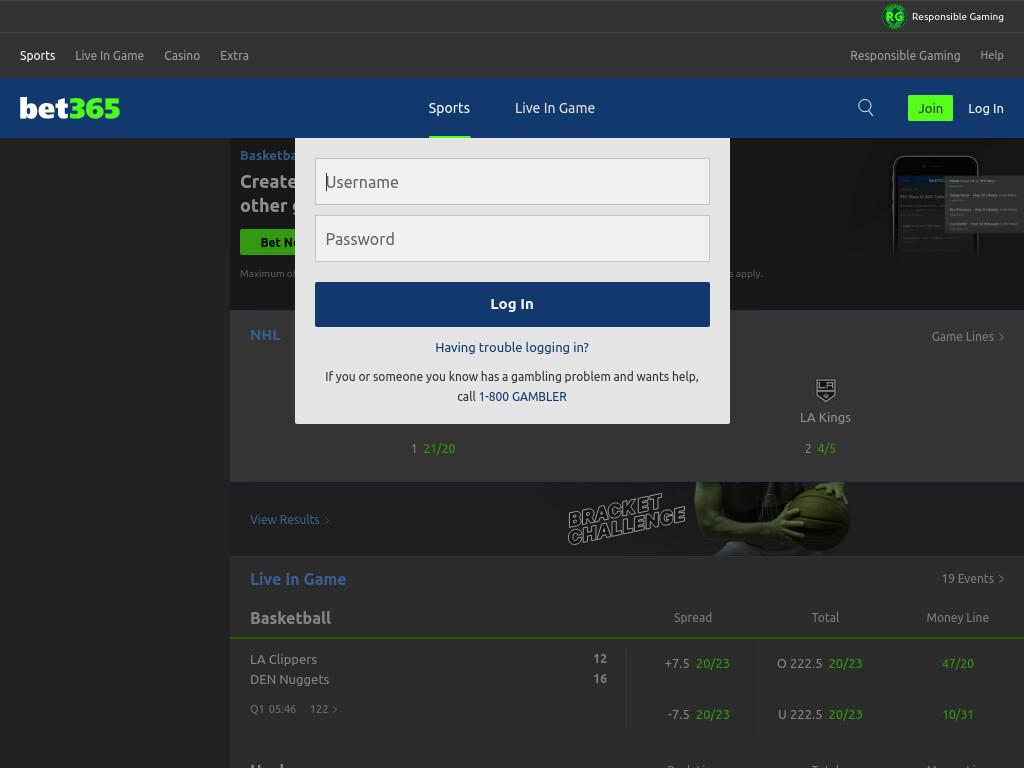The image size is (1024, 768).
Task: Click DEN Nuggets team name
Action: [289, 679]
